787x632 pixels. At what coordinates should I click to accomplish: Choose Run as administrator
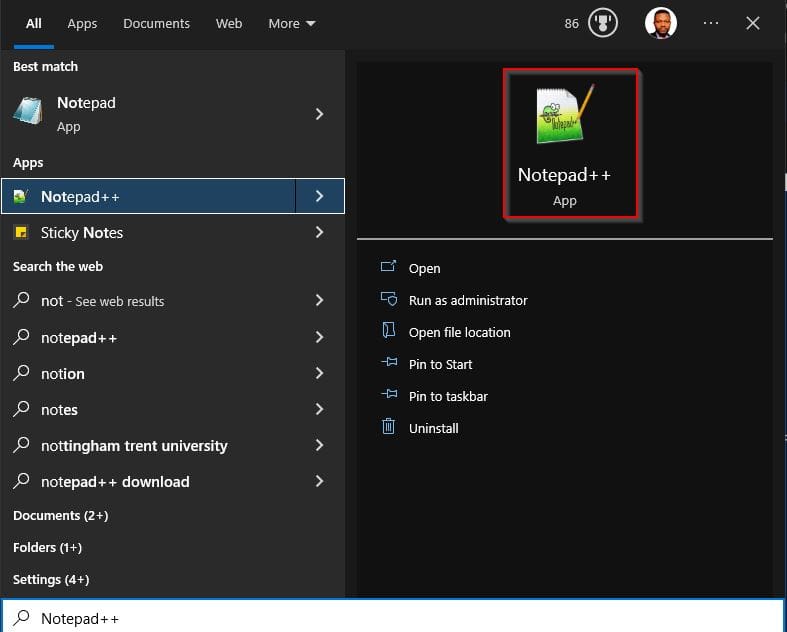tap(468, 300)
